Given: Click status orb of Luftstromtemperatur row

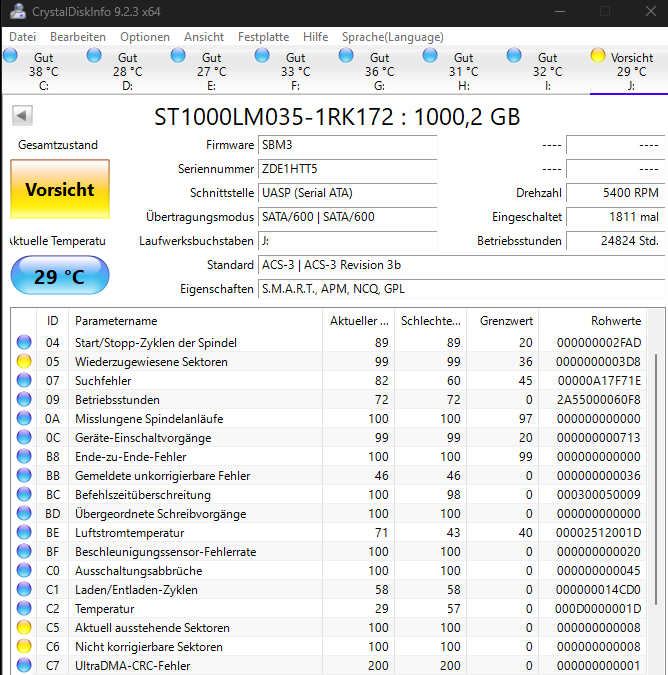Looking at the screenshot, I should pos(24,532).
